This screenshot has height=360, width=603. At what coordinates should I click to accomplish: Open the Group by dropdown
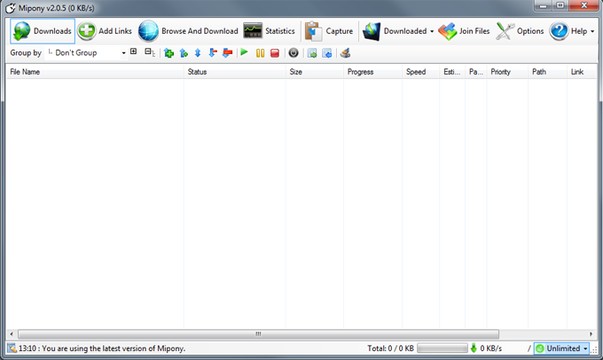(87, 53)
